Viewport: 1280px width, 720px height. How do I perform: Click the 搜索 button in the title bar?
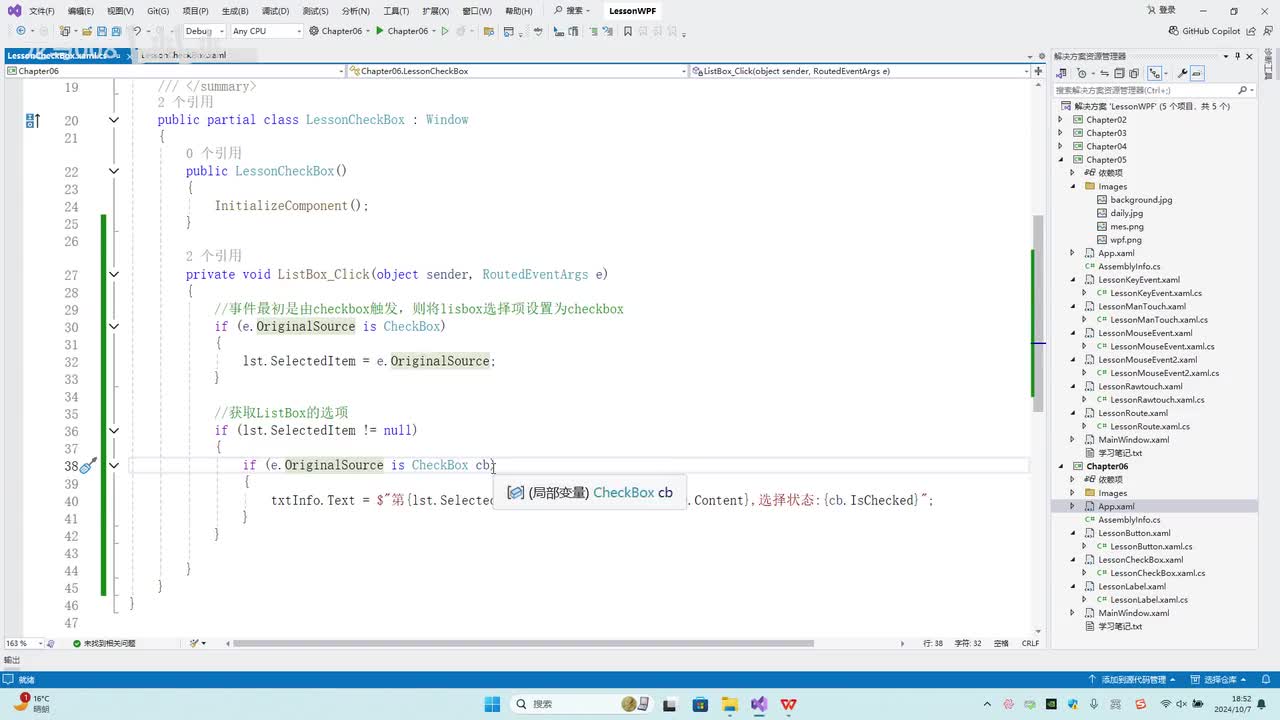(571, 11)
